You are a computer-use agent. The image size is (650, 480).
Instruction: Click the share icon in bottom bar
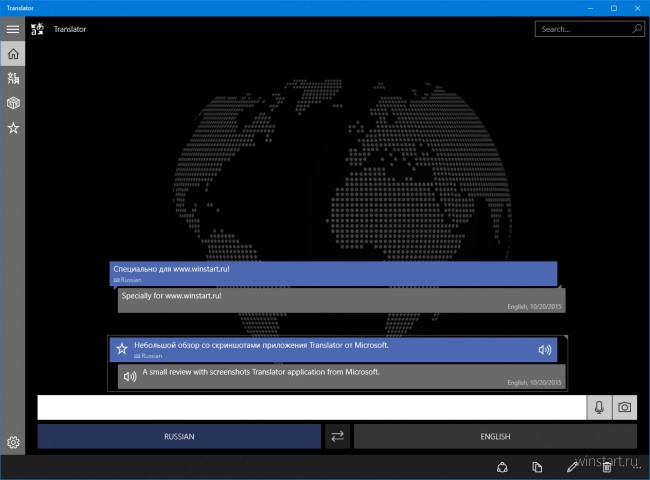pos(502,468)
